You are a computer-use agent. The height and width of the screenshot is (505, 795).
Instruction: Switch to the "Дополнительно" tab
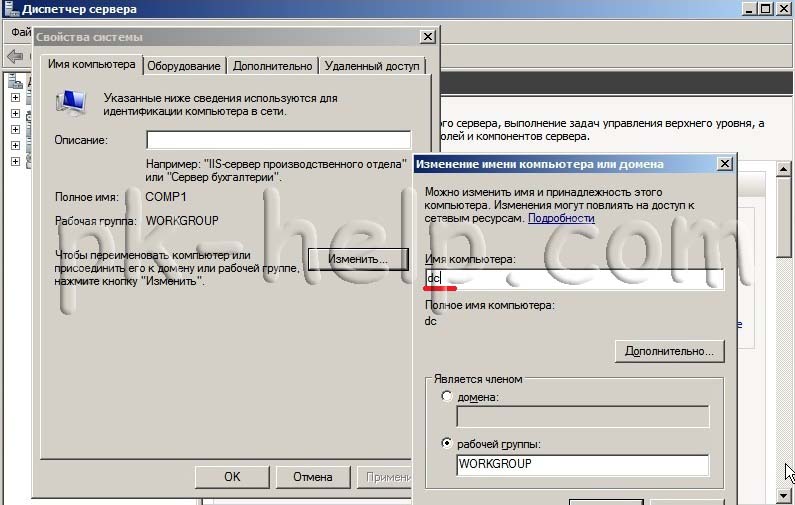click(273, 66)
